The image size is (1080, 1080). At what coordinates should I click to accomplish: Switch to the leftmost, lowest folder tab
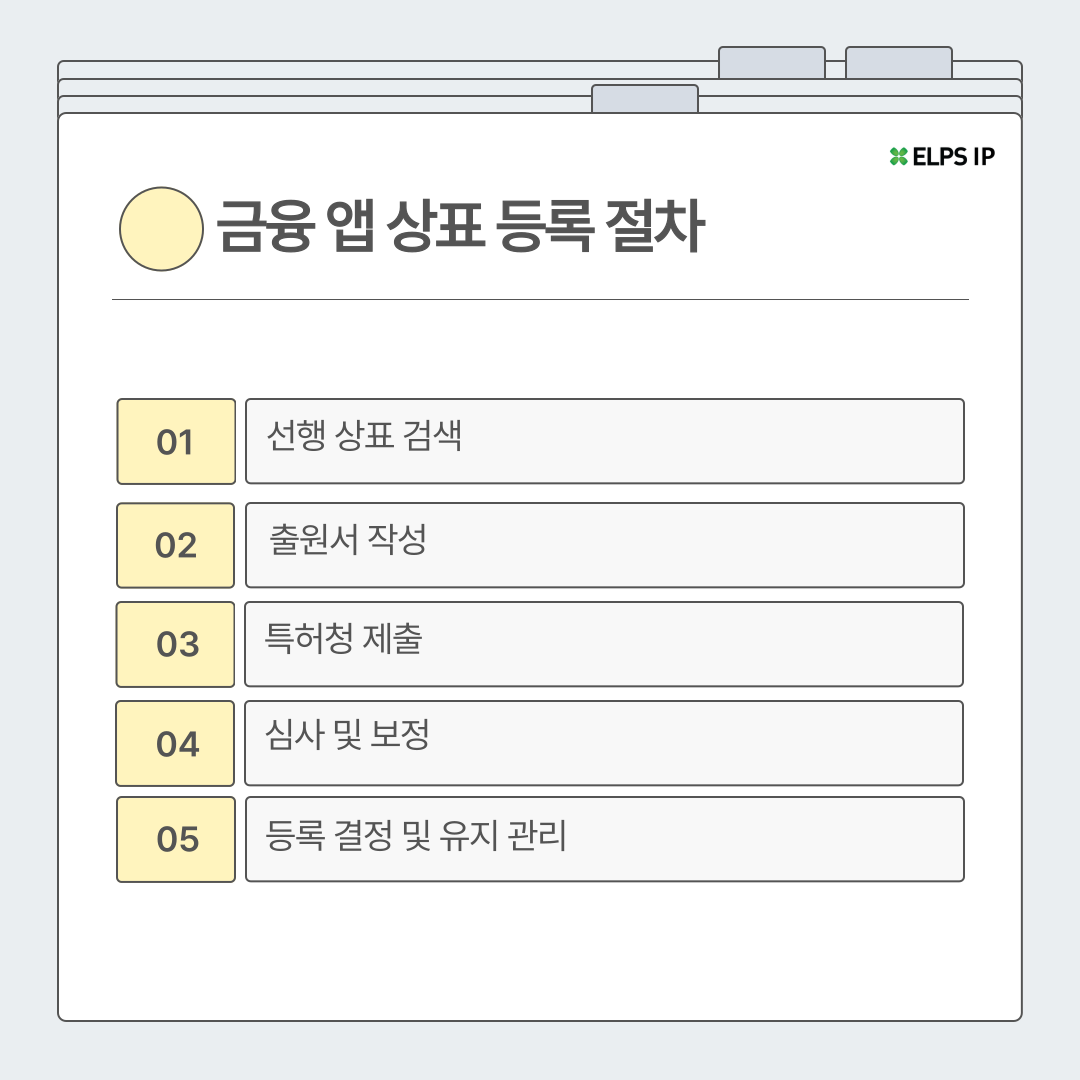click(644, 99)
